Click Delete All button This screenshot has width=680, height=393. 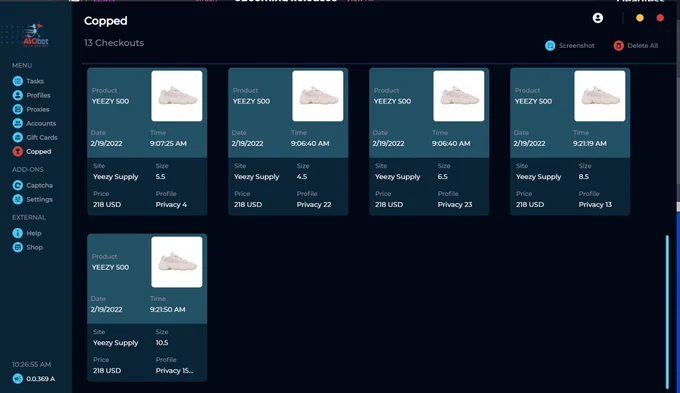click(642, 46)
